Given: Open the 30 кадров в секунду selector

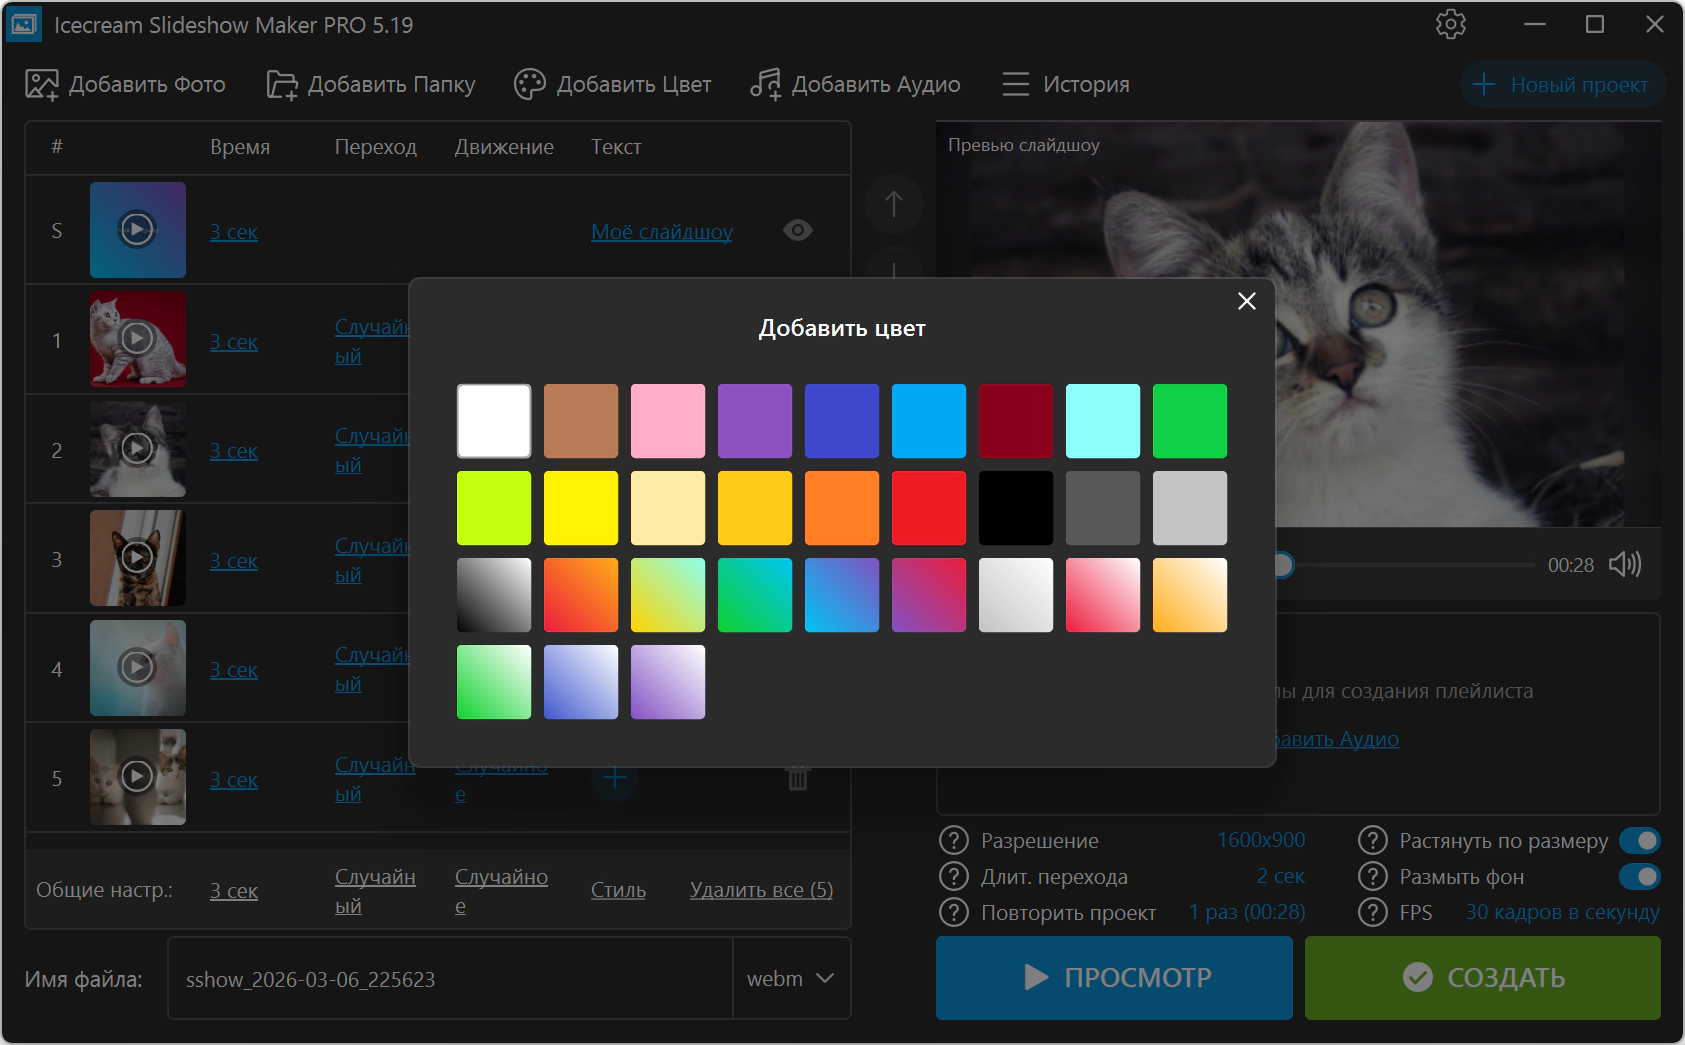Looking at the screenshot, I should [x=1561, y=913].
